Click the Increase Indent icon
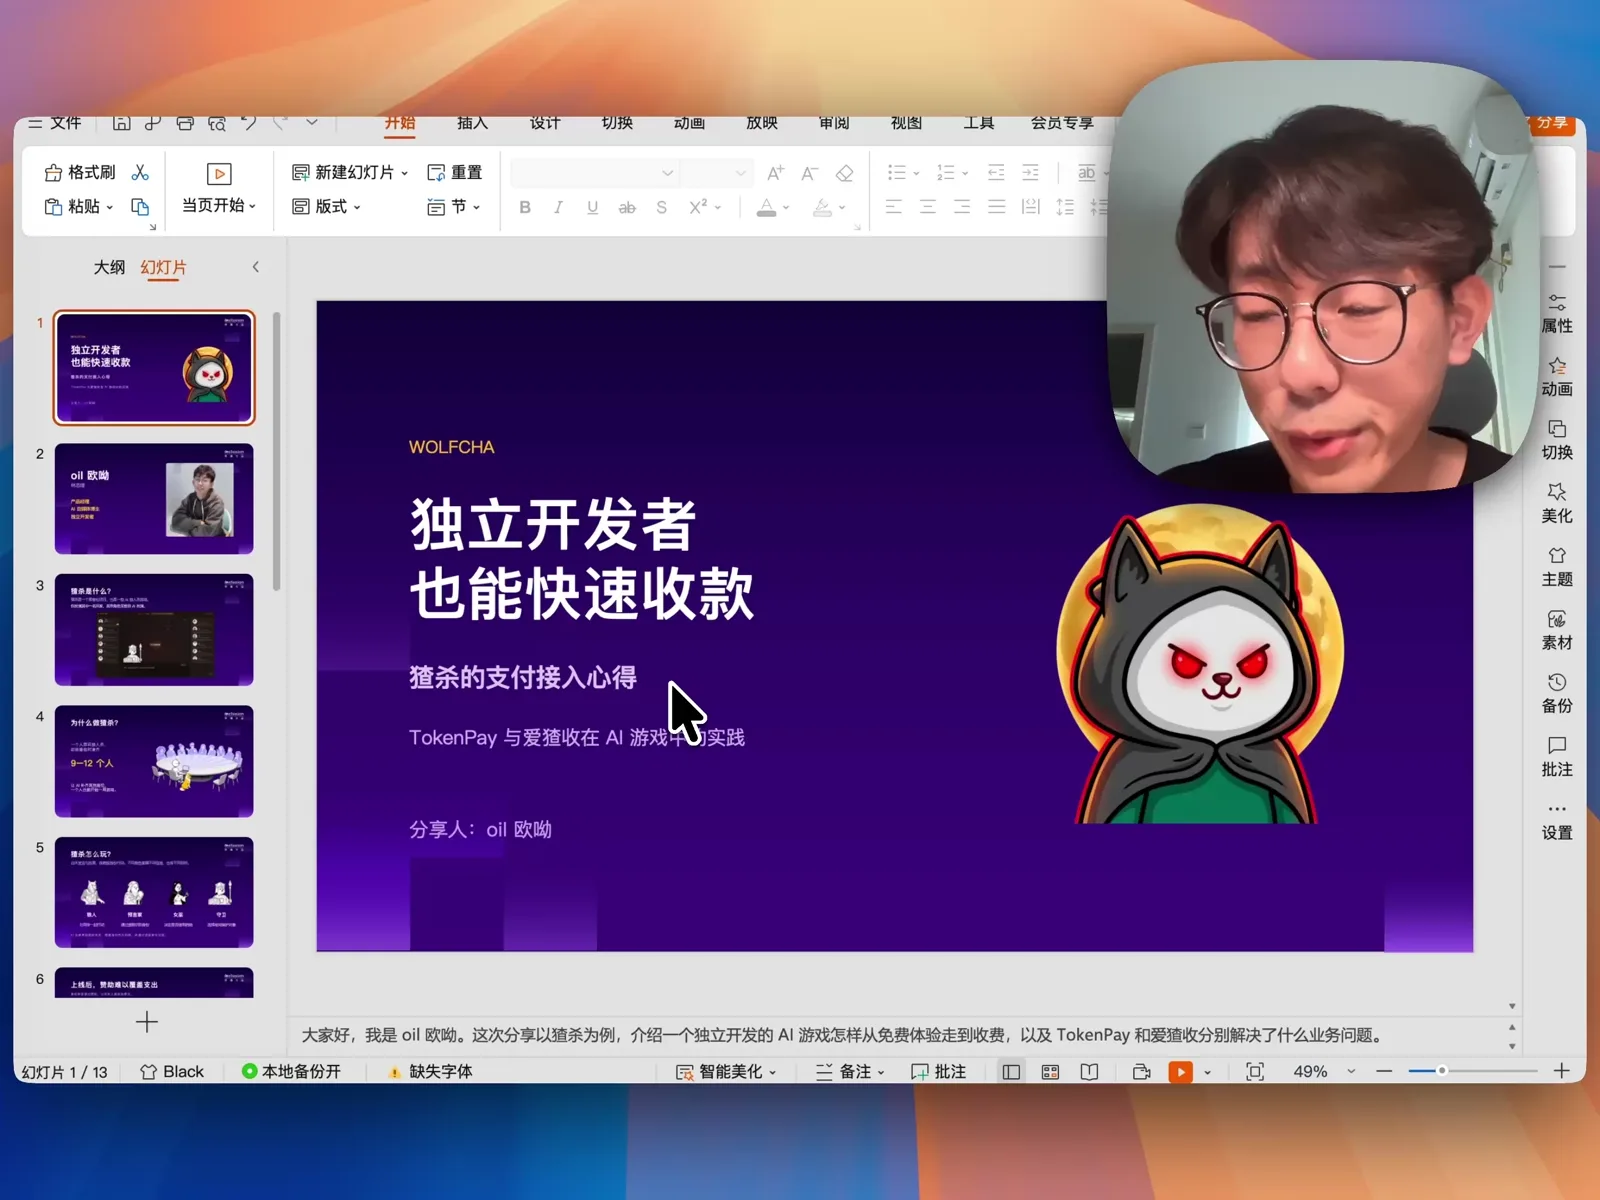The image size is (1600, 1200). (x=1030, y=173)
